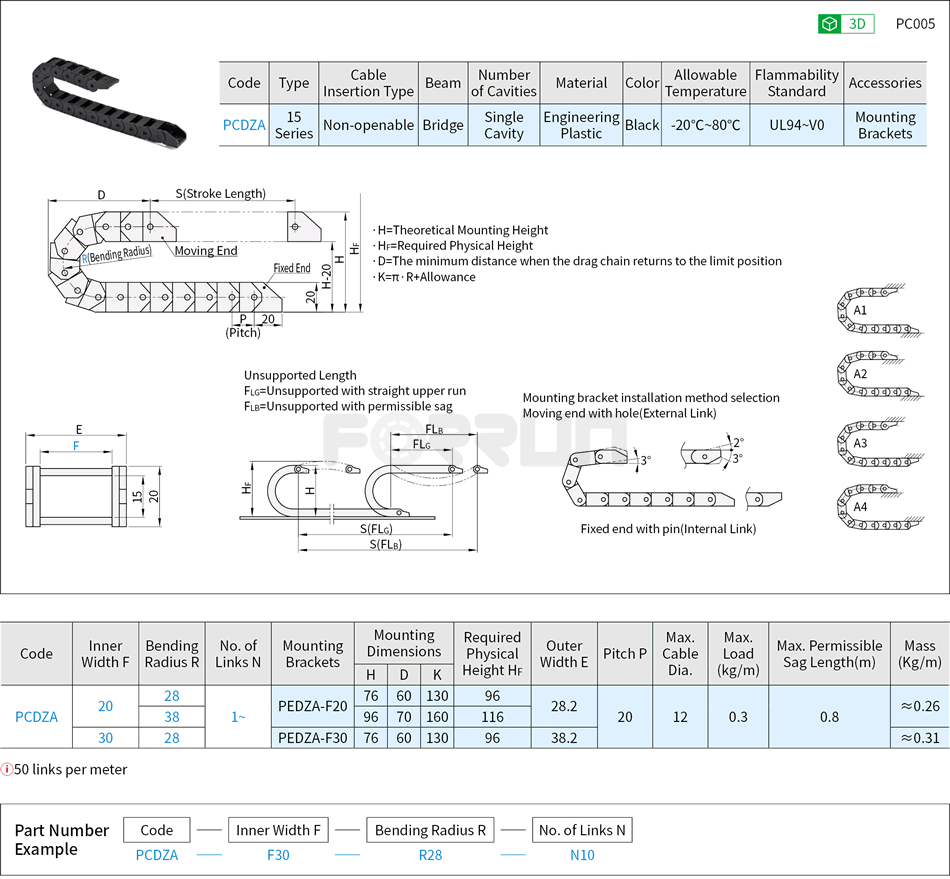Select inner width 30 option

[x=105, y=737]
